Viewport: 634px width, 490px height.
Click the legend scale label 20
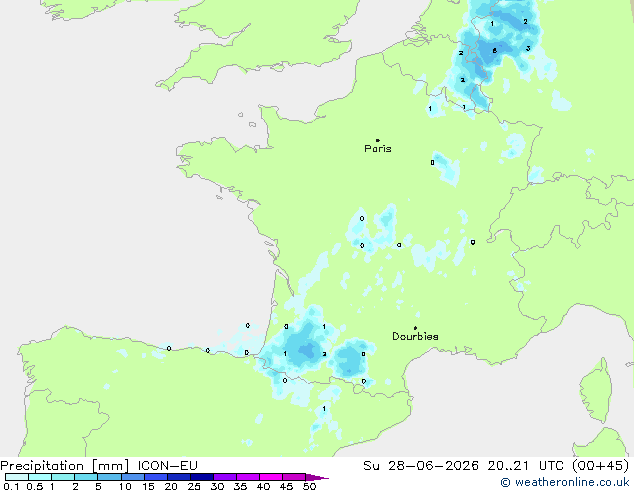171,486
